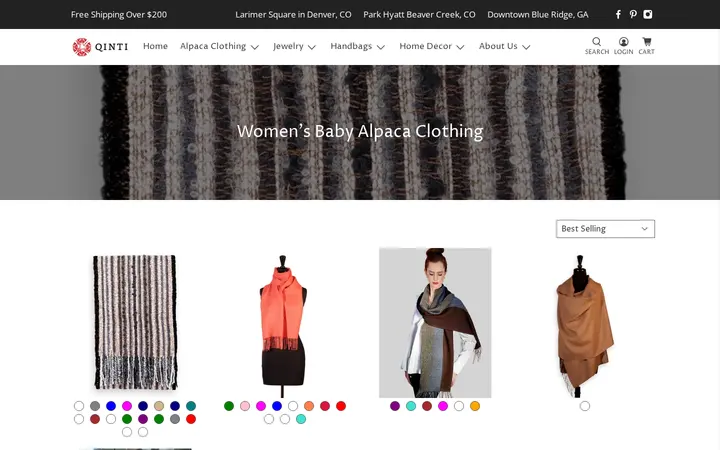
Task: Pick magenta swatch under the model photo
Action: (x=443, y=406)
